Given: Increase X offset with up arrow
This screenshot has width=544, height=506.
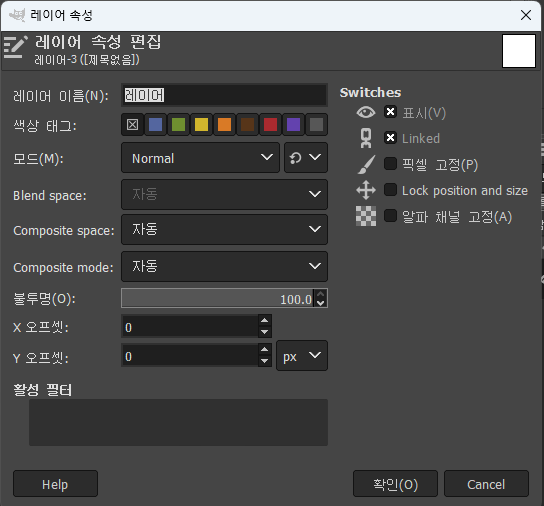Looking at the screenshot, I should (265, 321).
